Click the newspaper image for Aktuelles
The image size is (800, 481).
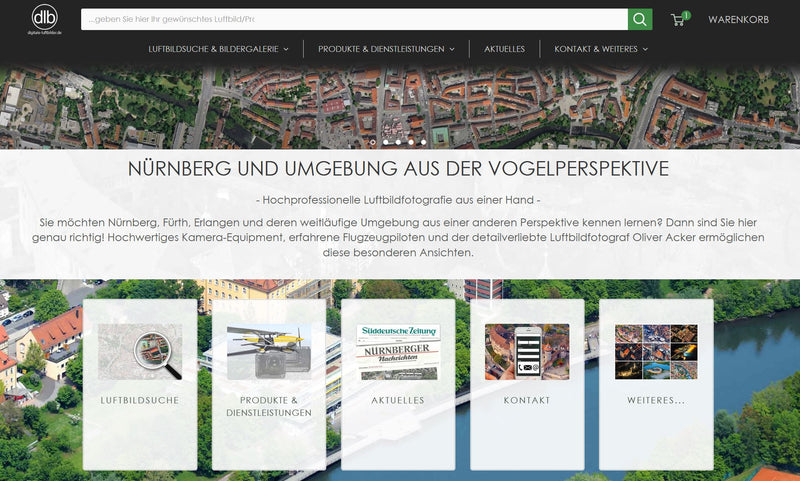pos(398,351)
